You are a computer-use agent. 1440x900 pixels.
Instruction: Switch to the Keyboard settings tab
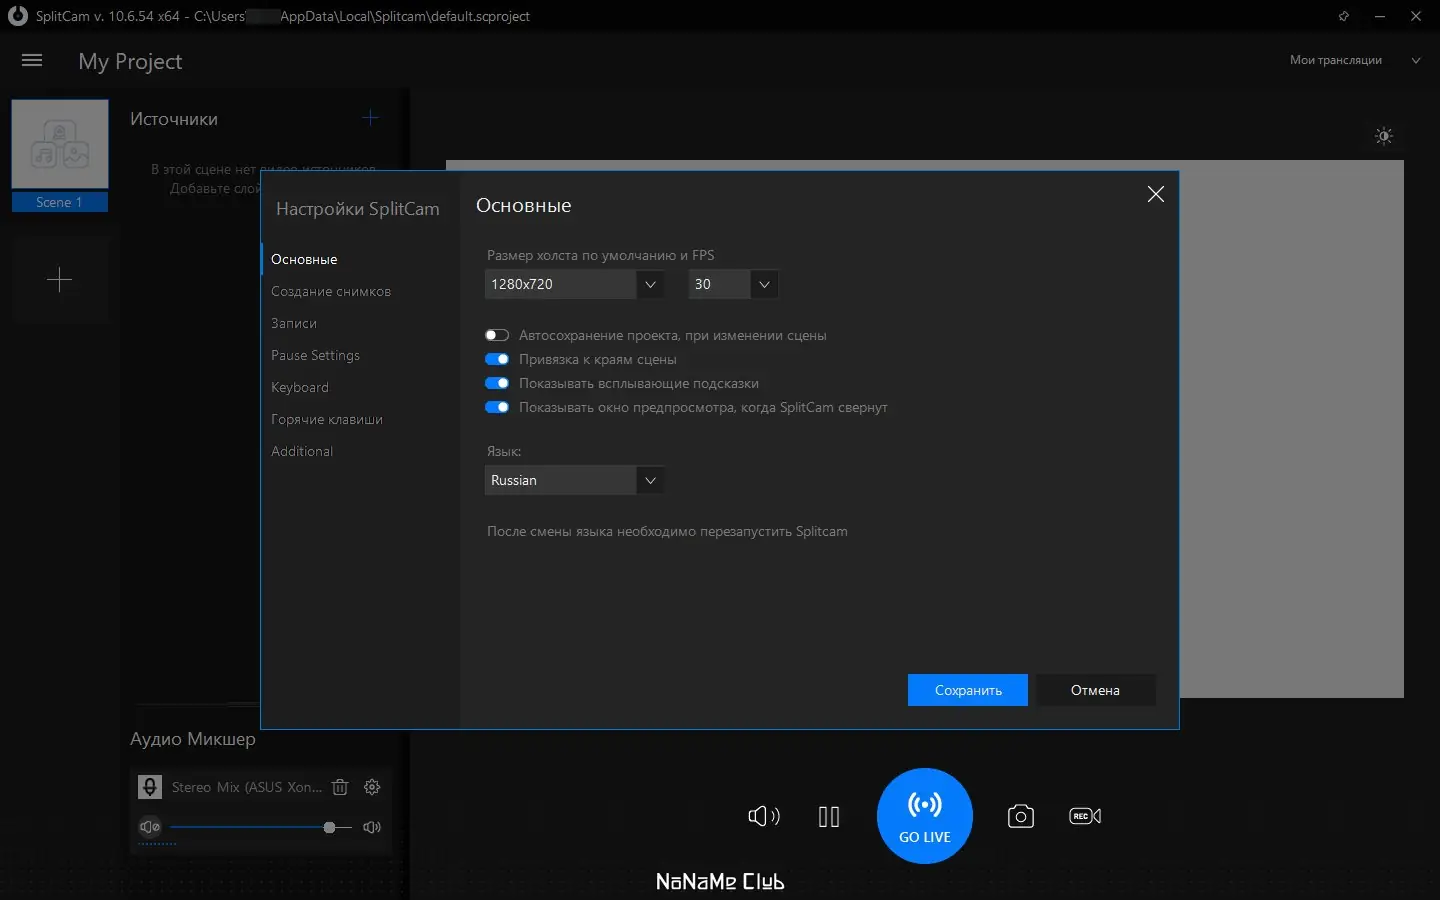tap(300, 387)
